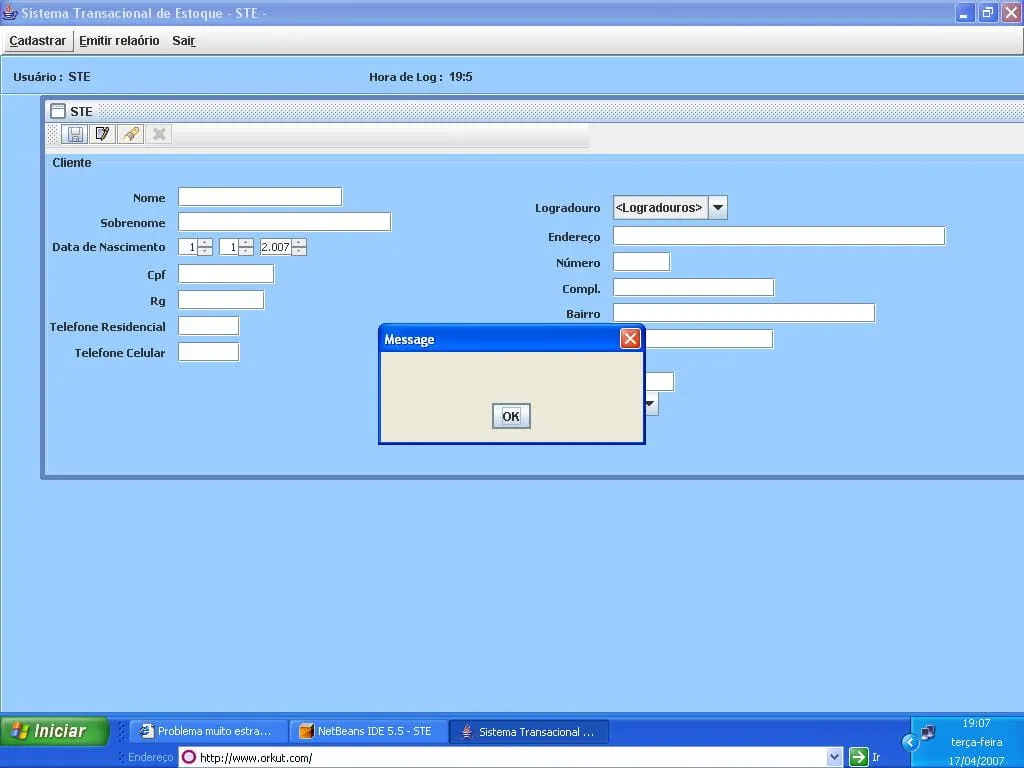Viewport: 1024px width, 768px height.
Task: Click the dropdown arrow partly hidden behind Message dialog
Action: click(651, 404)
